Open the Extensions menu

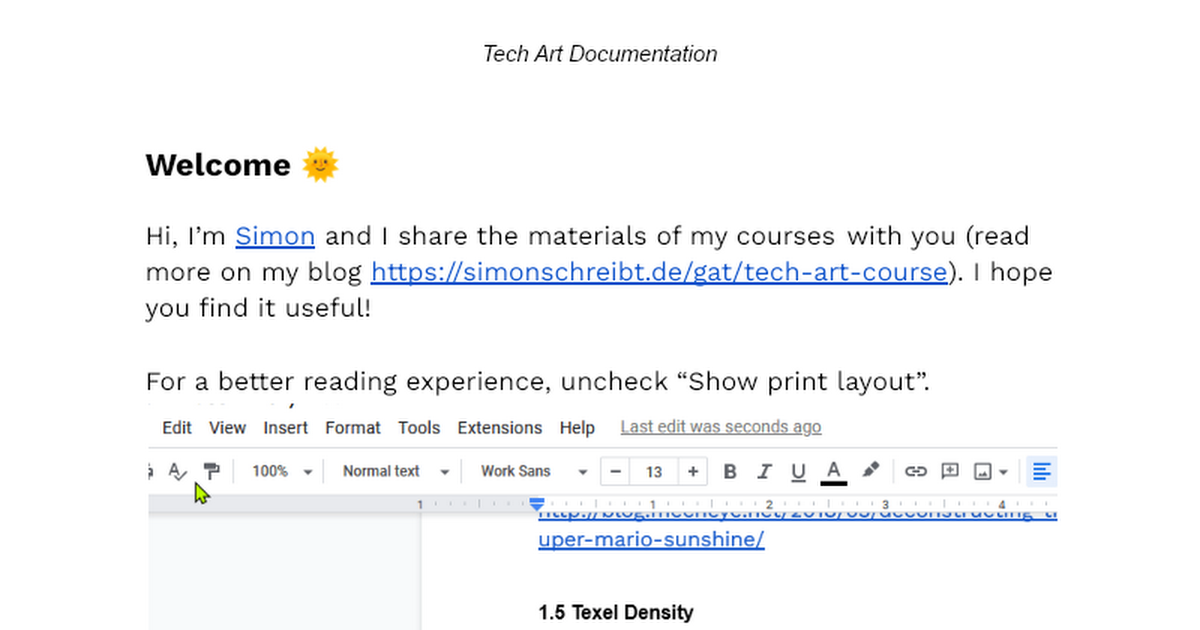pyautogui.click(x=500, y=427)
